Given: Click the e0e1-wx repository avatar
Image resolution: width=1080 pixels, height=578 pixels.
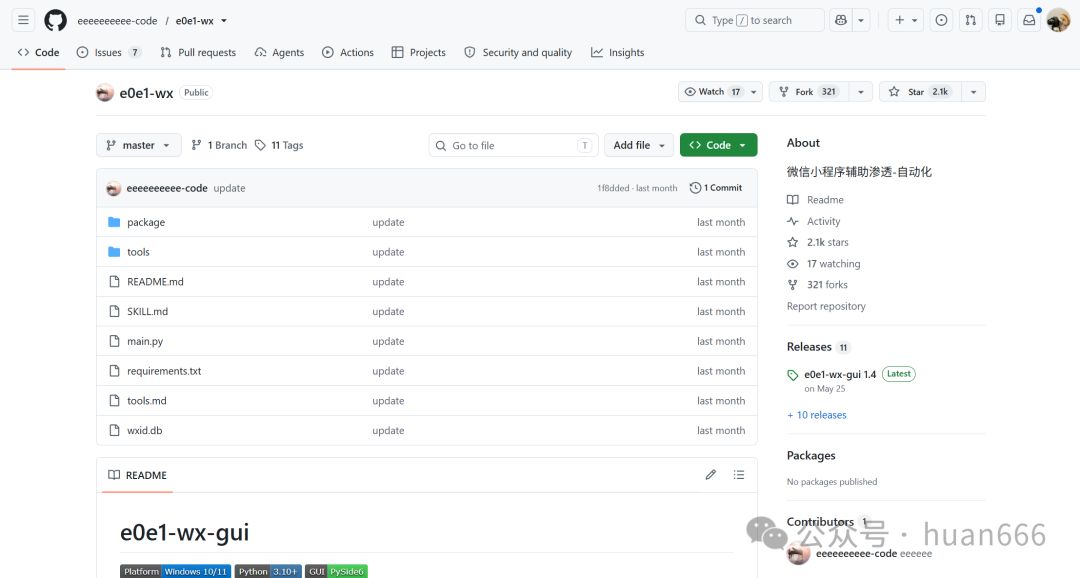Looking at the screenshot, I should click(x=105, y=92).
